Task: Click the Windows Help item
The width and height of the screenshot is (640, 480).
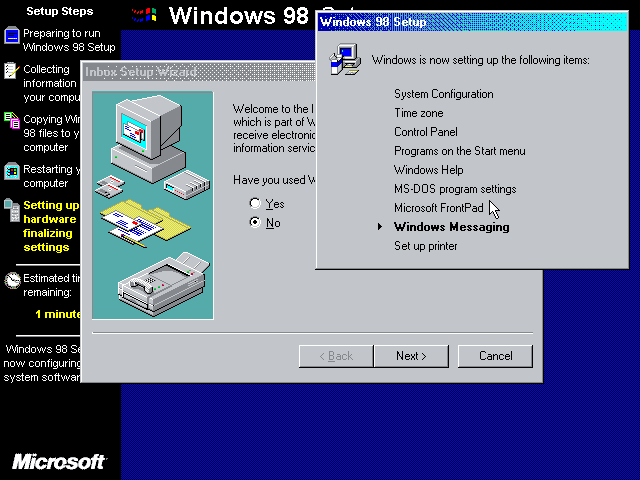Action: pyautogui.click(x=429, y=170)
